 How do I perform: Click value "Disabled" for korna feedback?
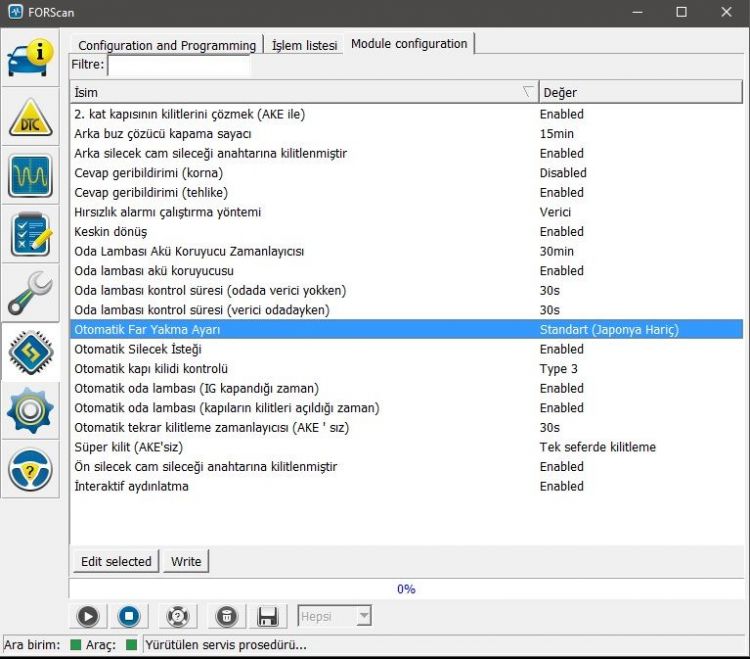(563, 173)
